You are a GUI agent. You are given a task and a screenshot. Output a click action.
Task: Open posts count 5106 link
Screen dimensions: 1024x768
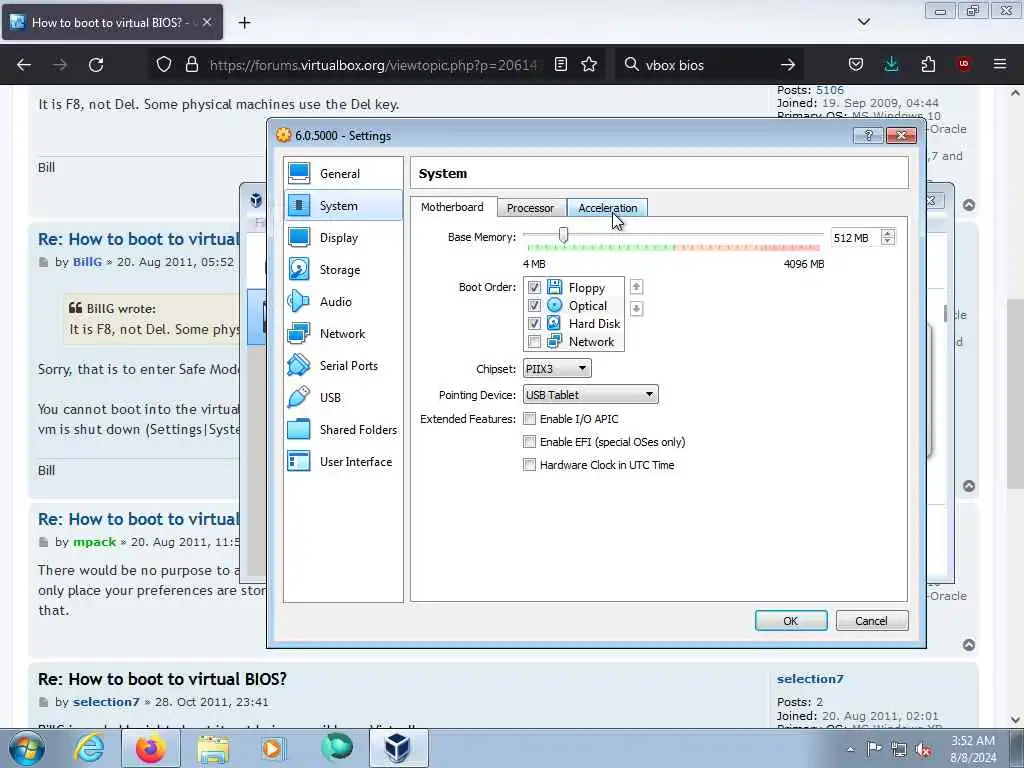coord(829,90)
